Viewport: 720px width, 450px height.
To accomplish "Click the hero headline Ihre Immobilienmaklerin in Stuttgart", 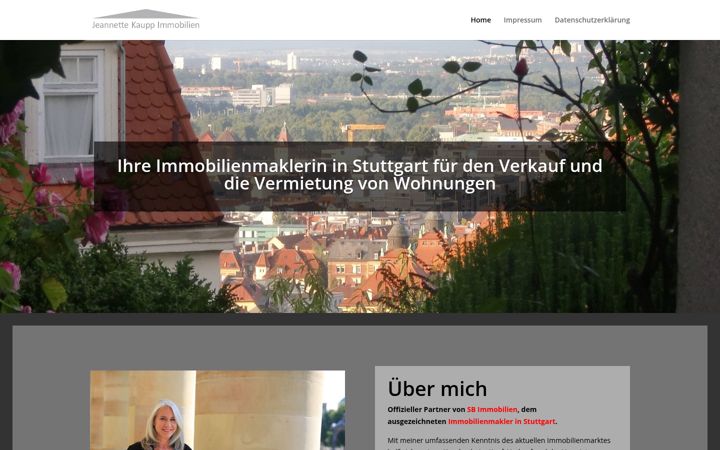I will [360, 174].
